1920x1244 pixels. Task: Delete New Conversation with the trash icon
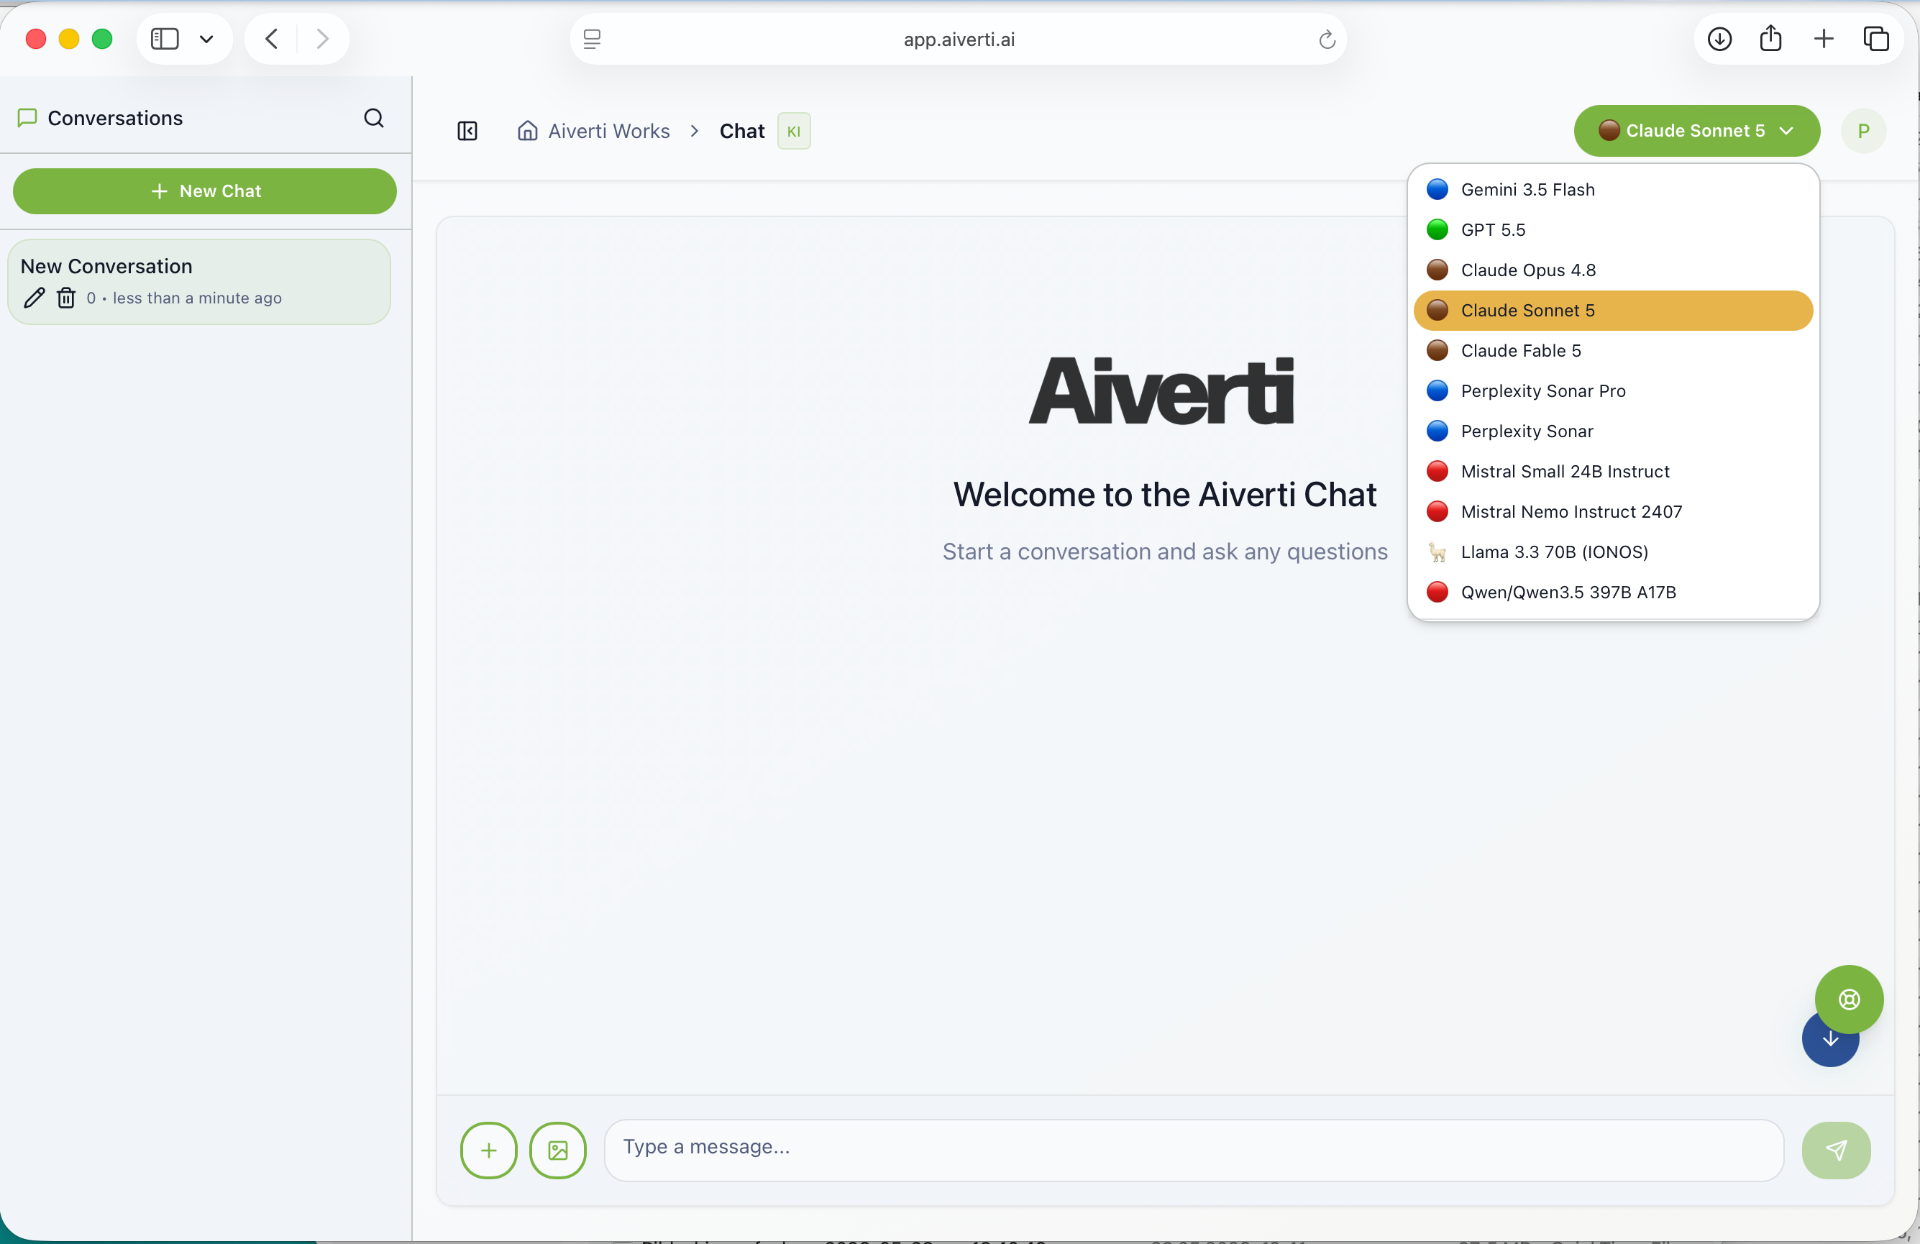(x=66, y=298)
